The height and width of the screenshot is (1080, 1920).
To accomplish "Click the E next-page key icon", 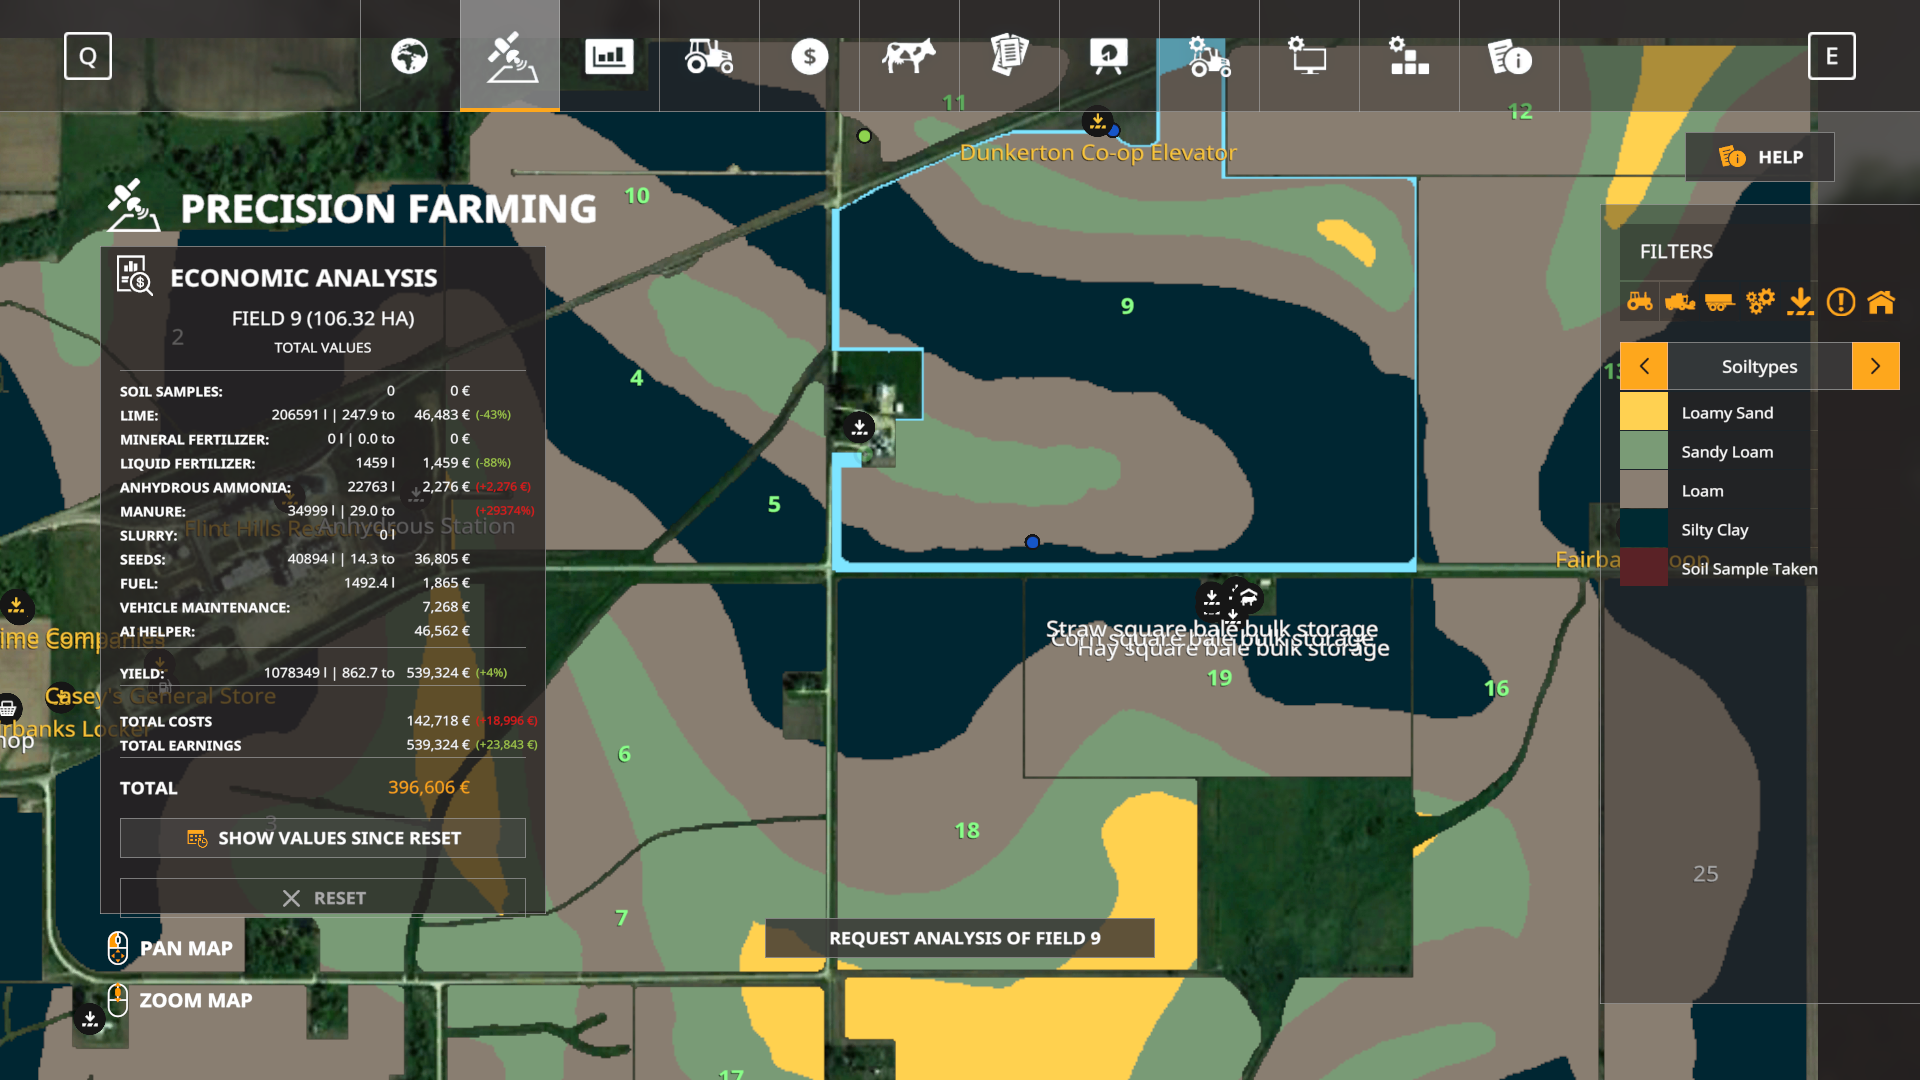I will click(x=1832, y=56).
